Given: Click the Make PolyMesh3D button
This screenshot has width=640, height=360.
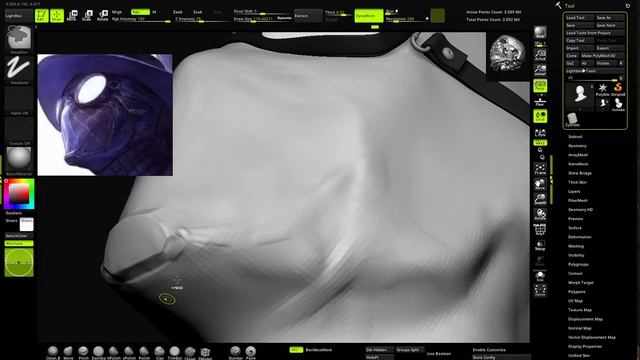Looking at the screenshot, I should click(602, 56).
